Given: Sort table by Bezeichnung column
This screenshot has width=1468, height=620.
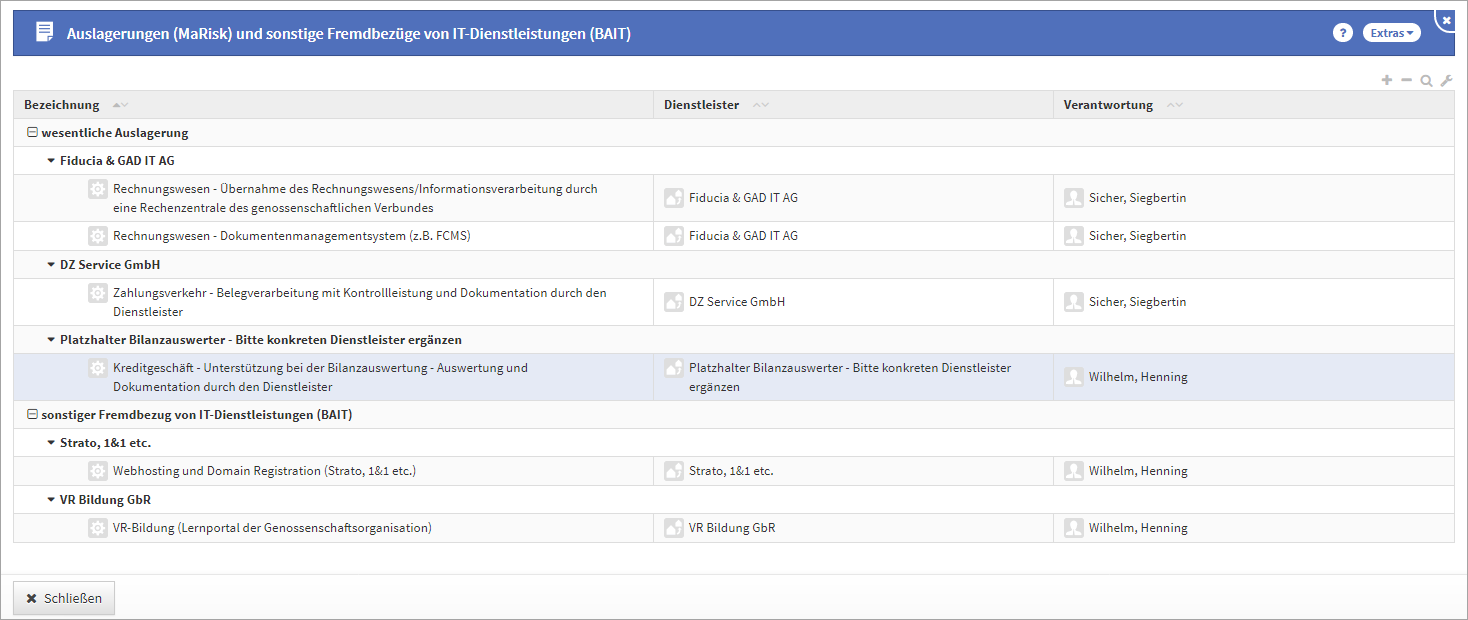Looking at the screenshot, I should (x=62, y=105).
